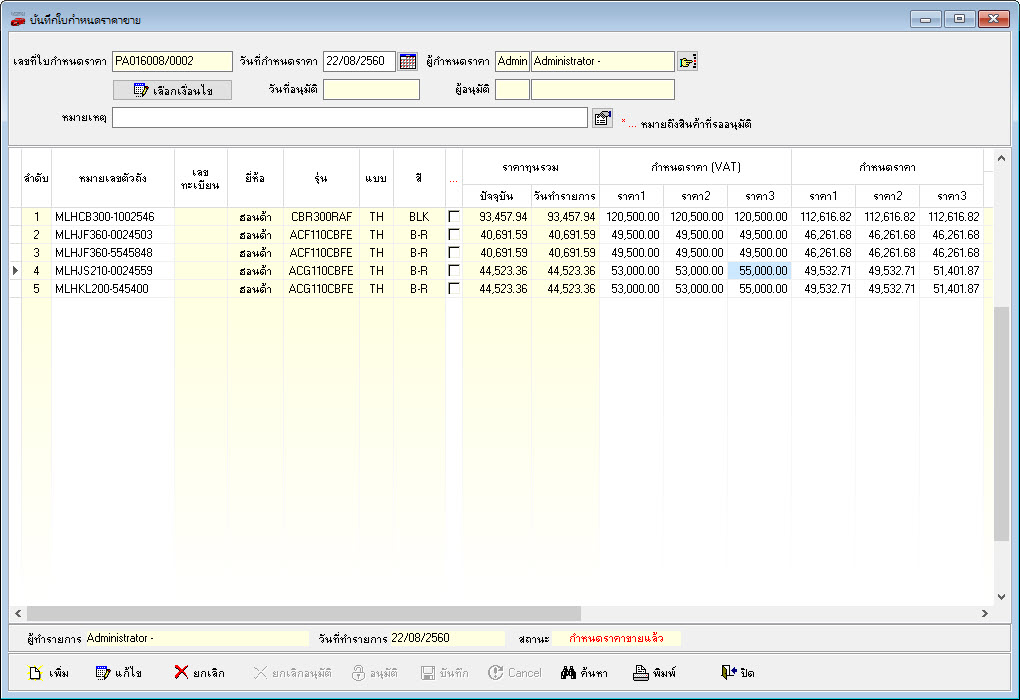The image size is (1020, 700).
Task: Click the vertical scrollbar up arrow
Action: tap(1001, 158)
